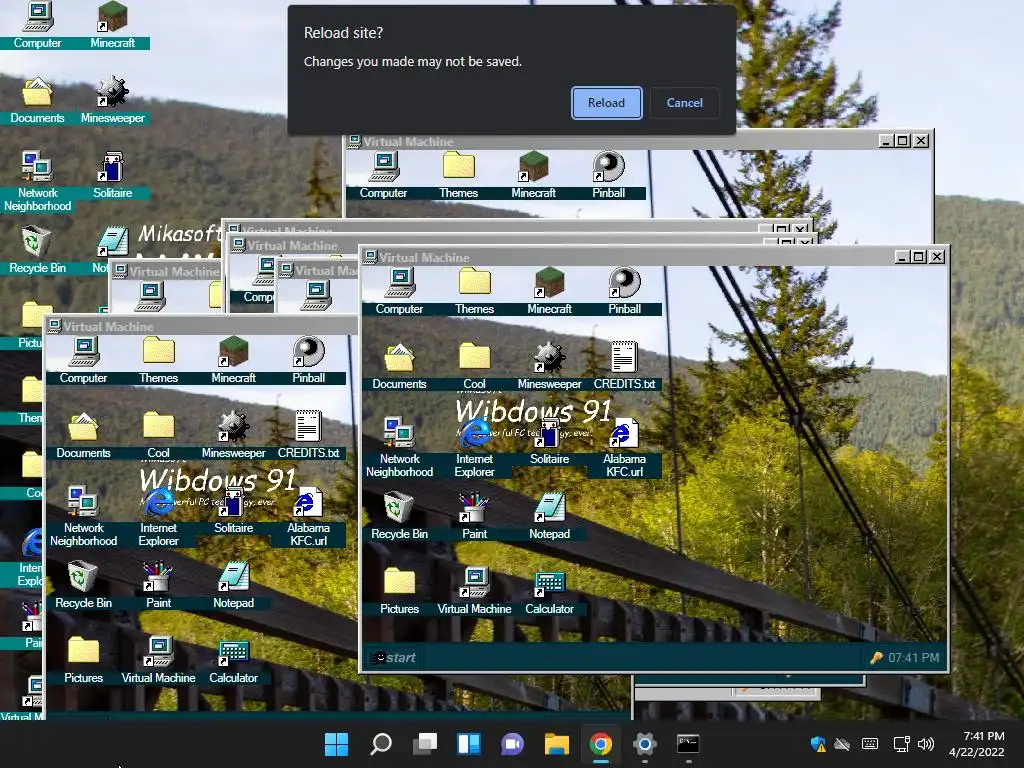This screenshot has height=768, width=1024.
Task: Launch Paint in lower-left Virtual Machine window
Action: point(158,585)
